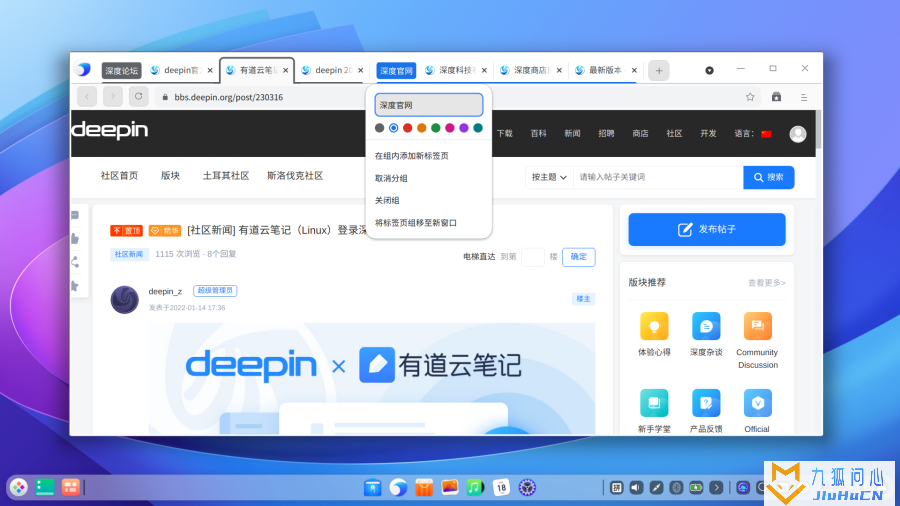
Task: Click the comment icon in left sidebar
Action: click(x=75, y=215)
